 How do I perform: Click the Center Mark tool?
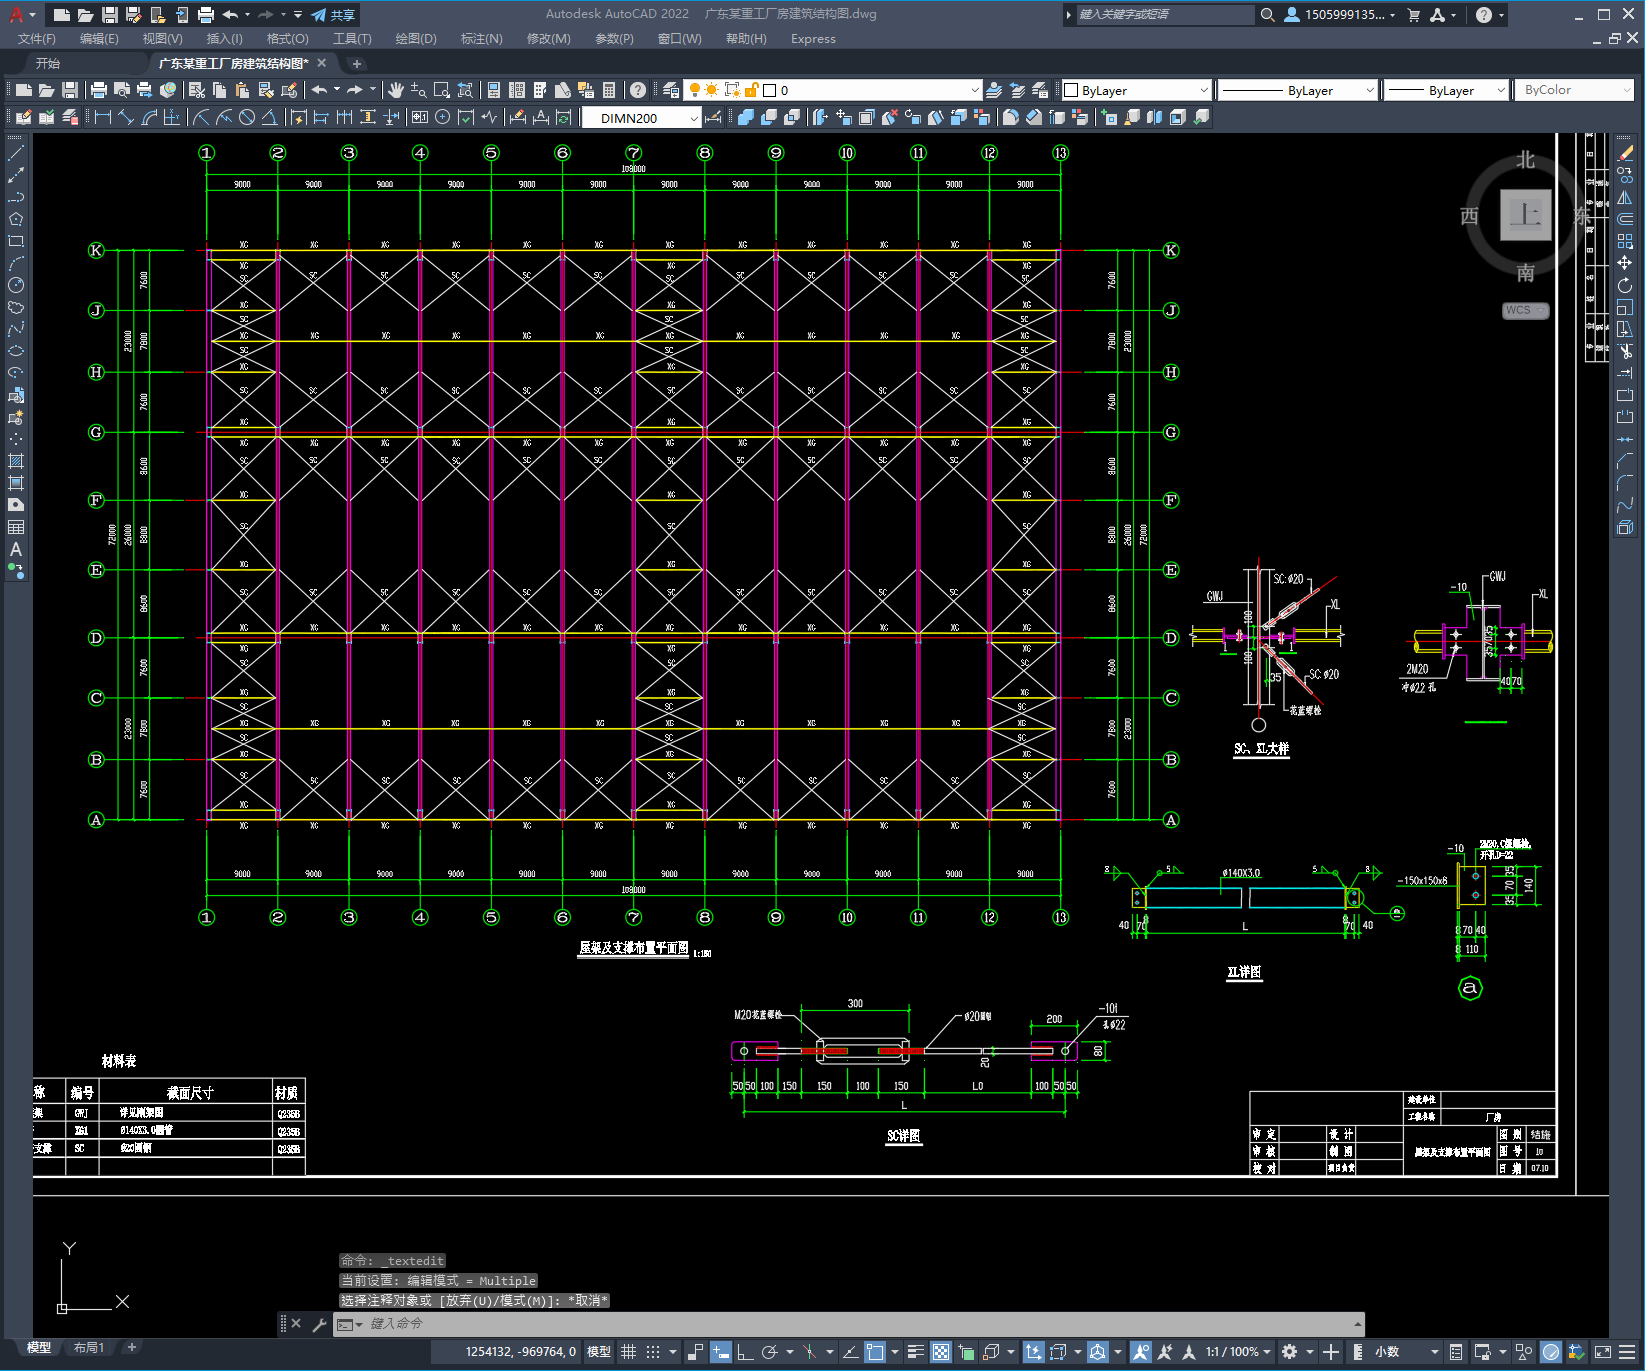point(443,117)
